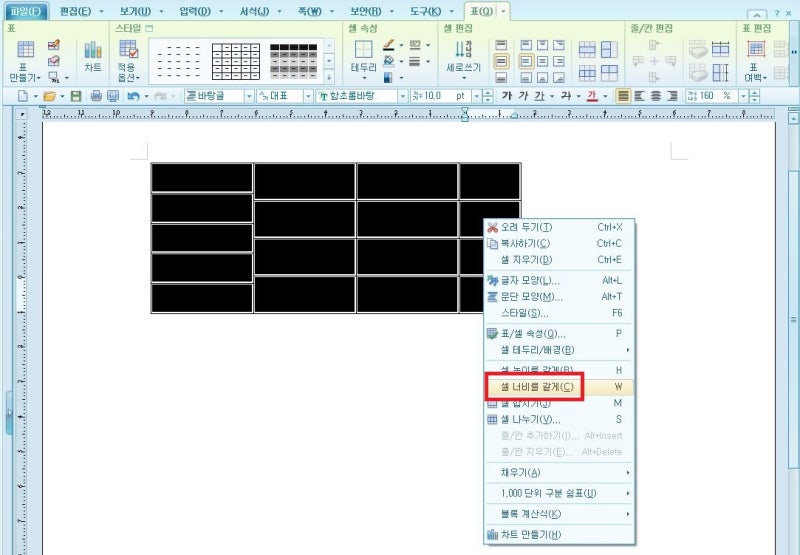Choose 글자 모양(L) in context menu
The width and height of the screenshot is (800, 555).
pos(559,281)
